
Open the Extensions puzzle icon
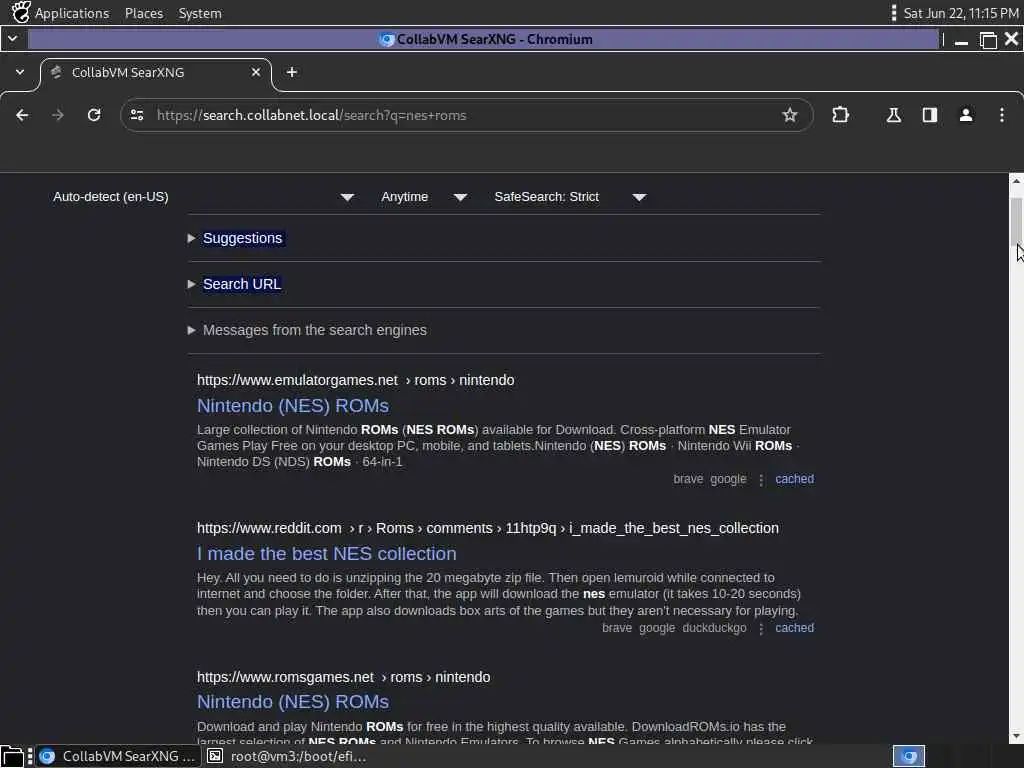pyautogui.click(x=840, y=116)
